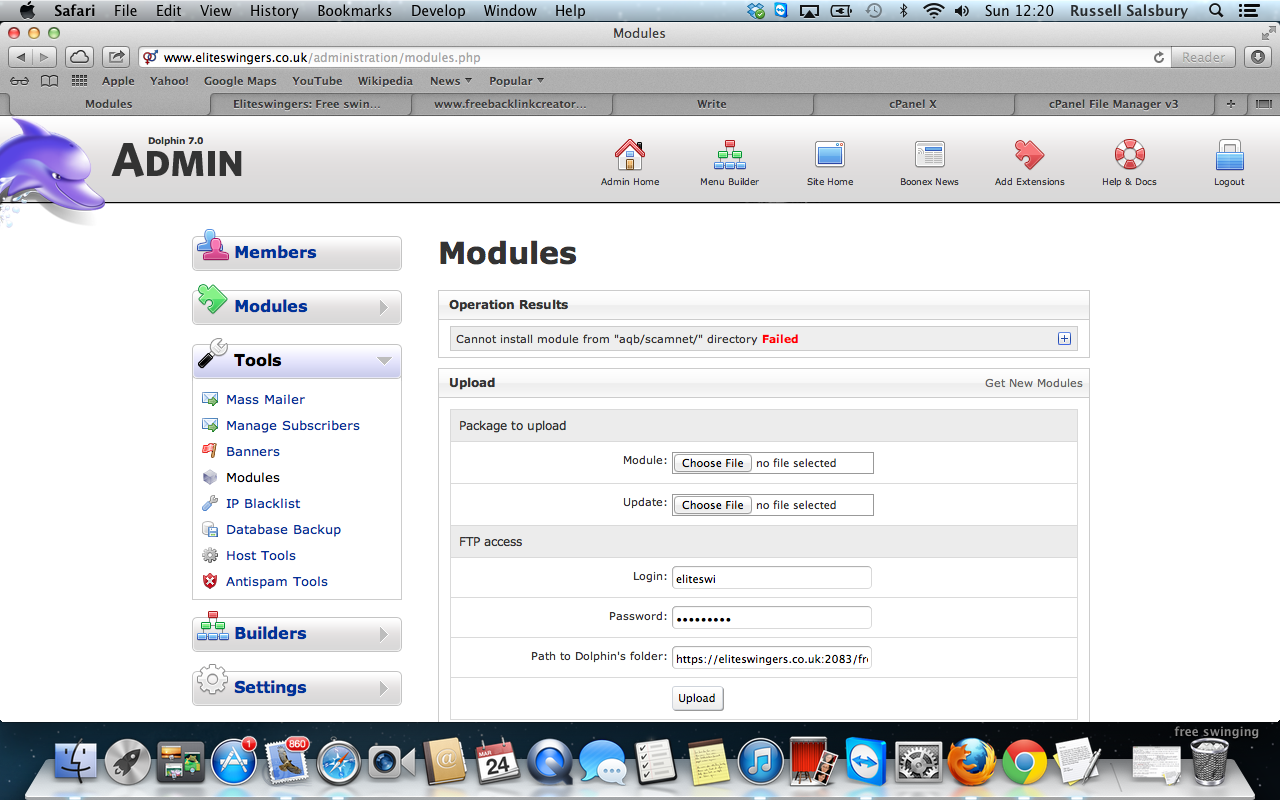Image resolution: width=1280 pixels, height=800 pixels.
Task: Open Admin Home icon in header
Action: click(x=629, y=156)
